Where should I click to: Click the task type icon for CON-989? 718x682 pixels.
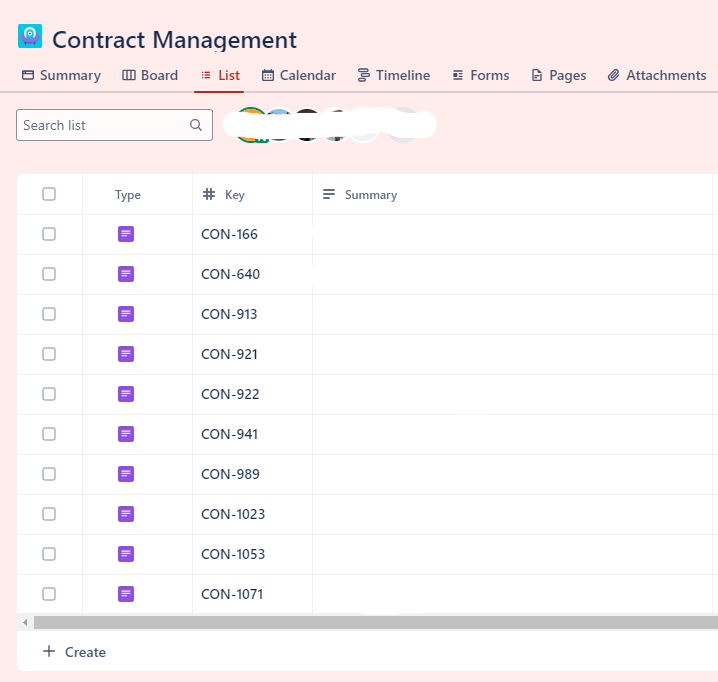pos(126,474)
